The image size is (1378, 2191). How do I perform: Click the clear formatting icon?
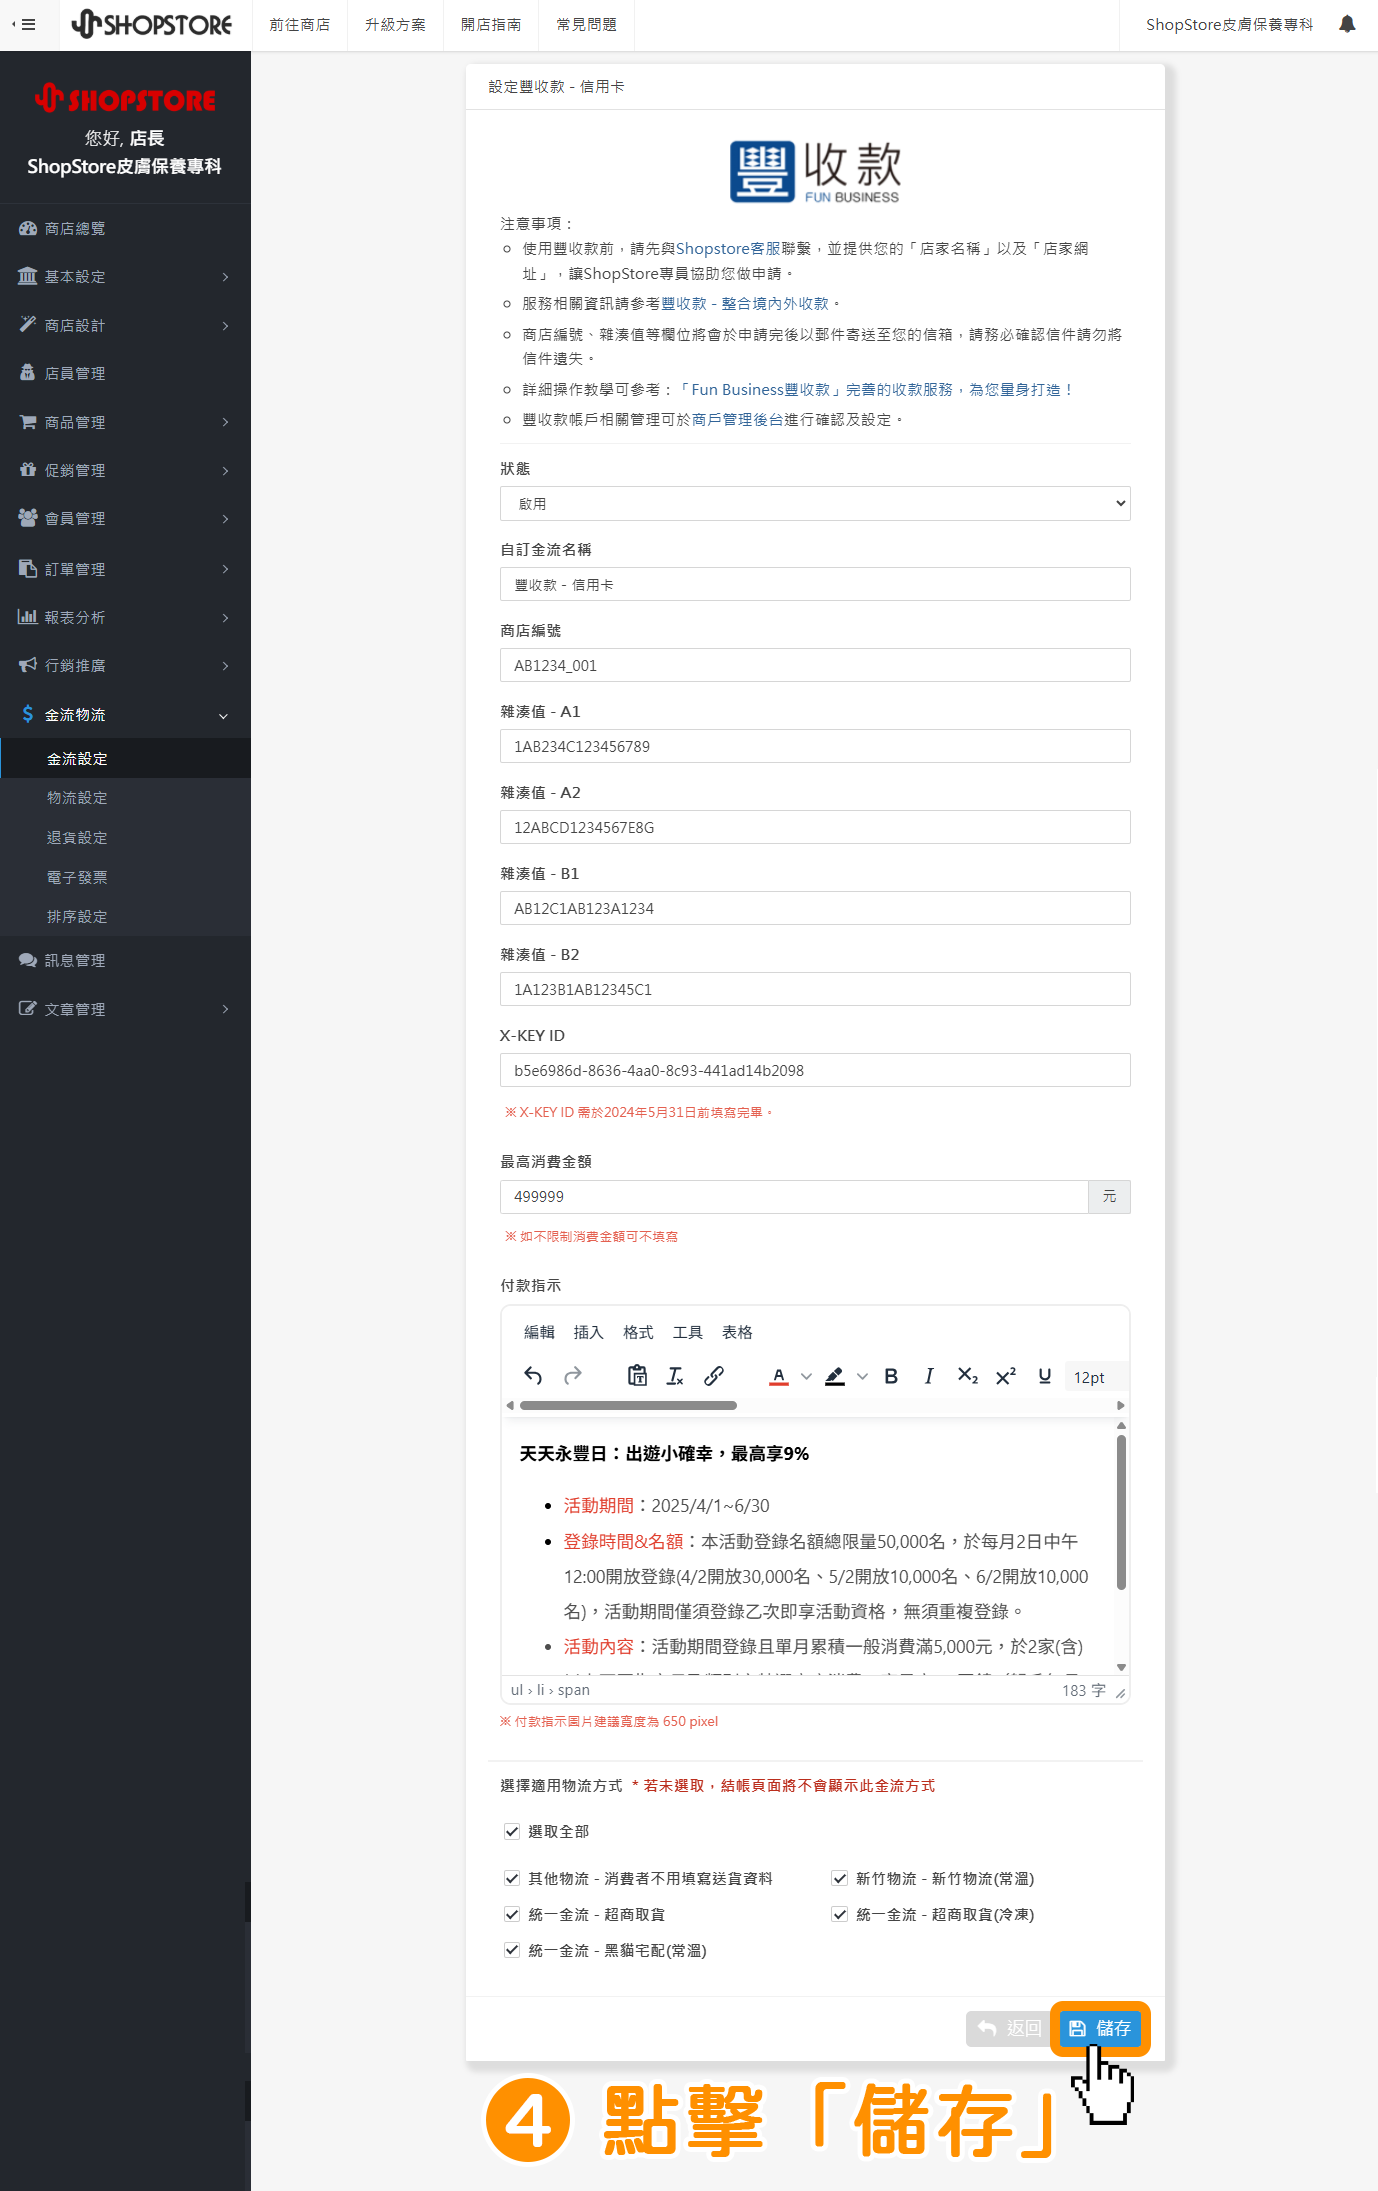point(675,1376)
